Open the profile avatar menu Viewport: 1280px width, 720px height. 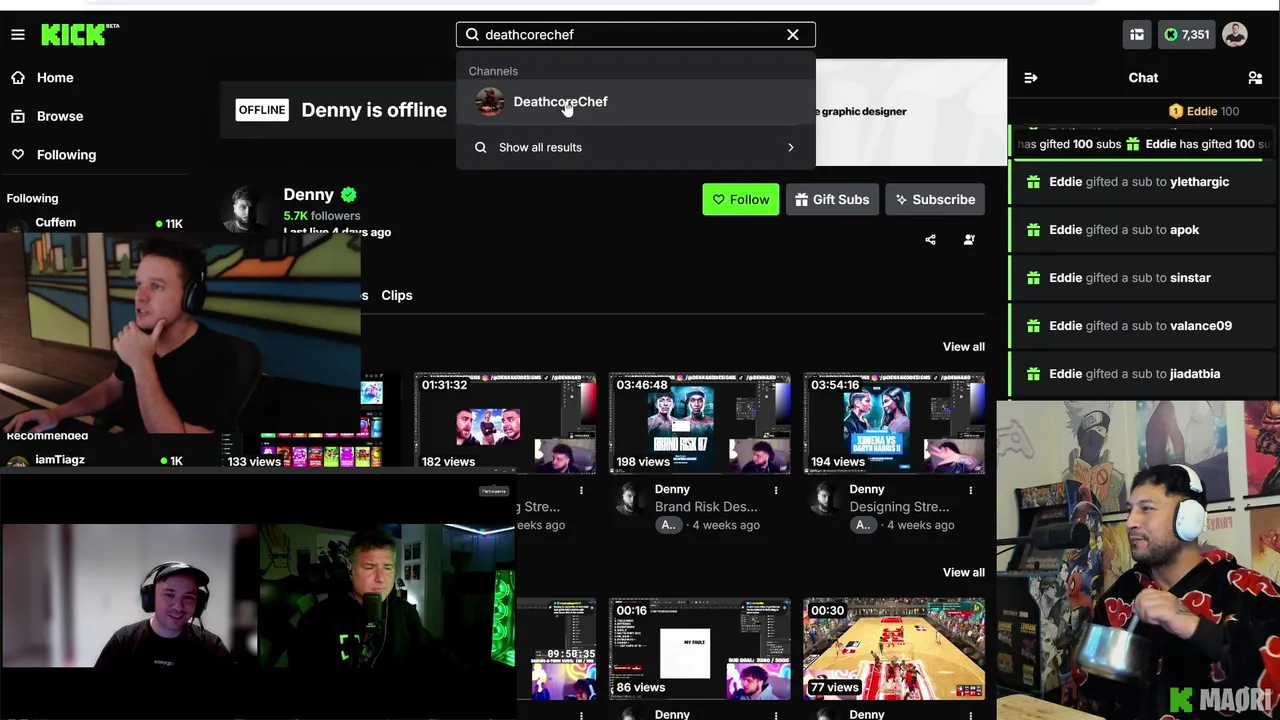[x=1235, y=35]
